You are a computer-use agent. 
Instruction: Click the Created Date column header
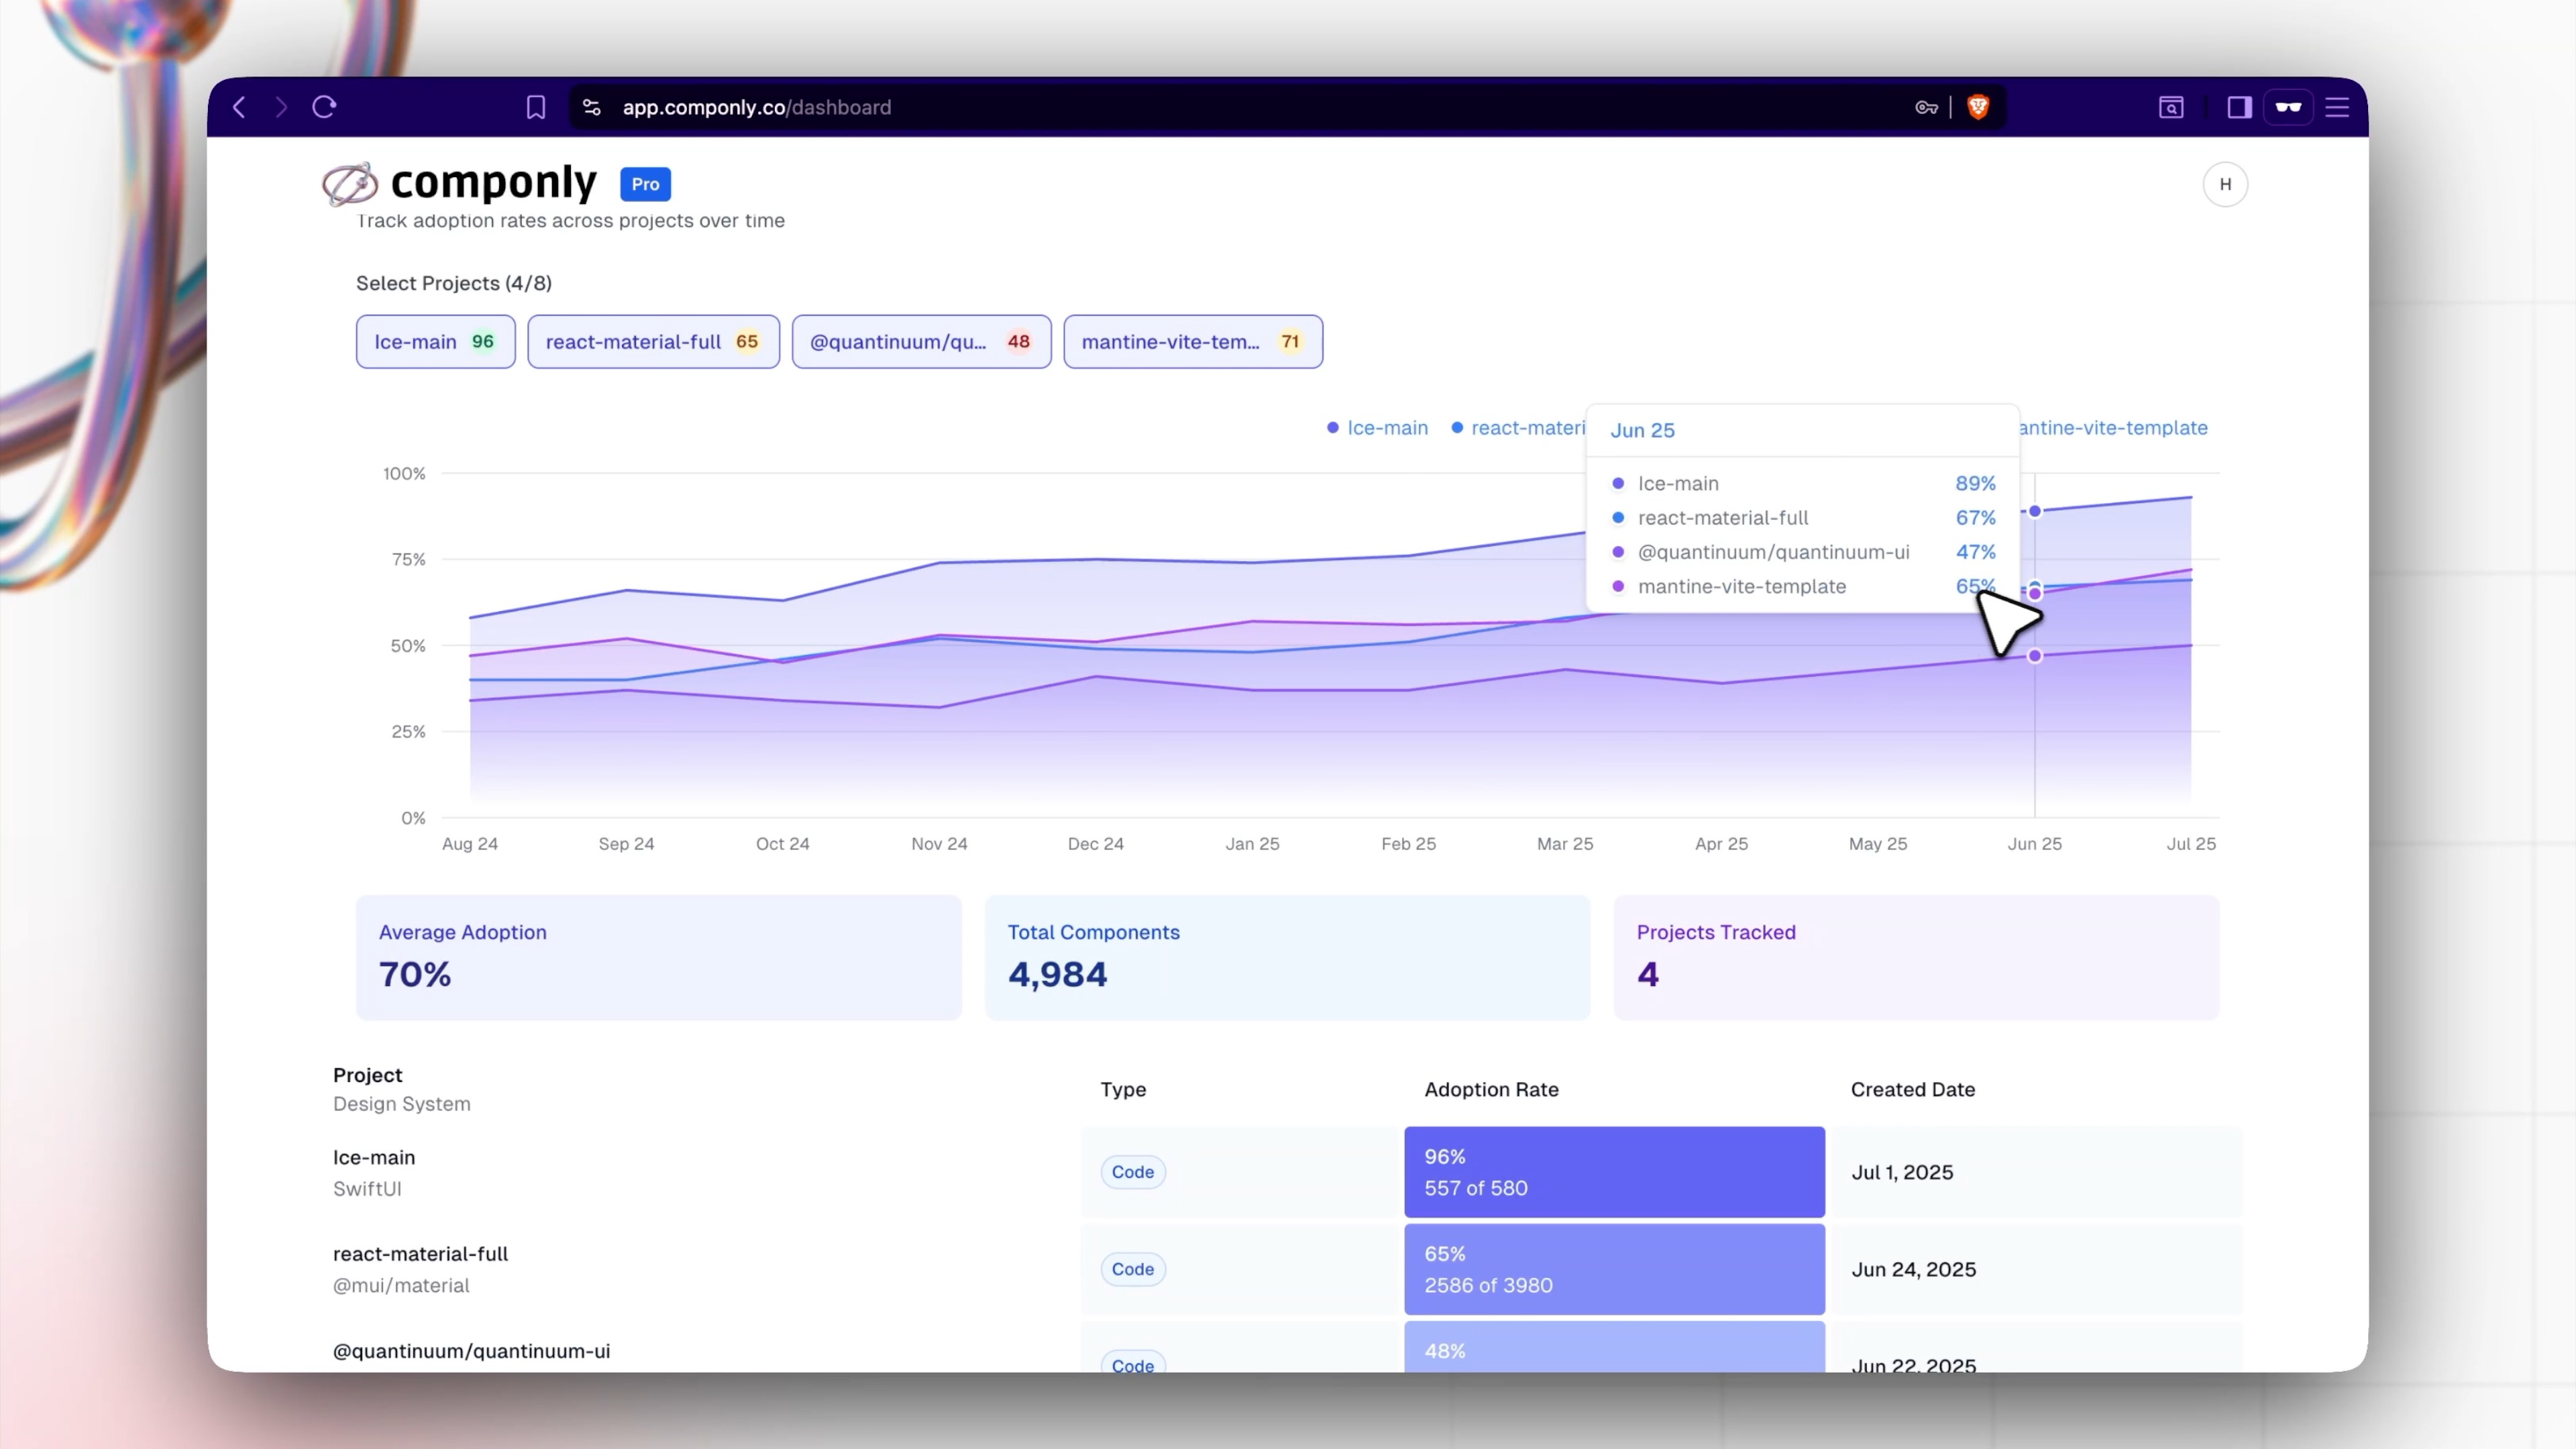[1913, 1090]
